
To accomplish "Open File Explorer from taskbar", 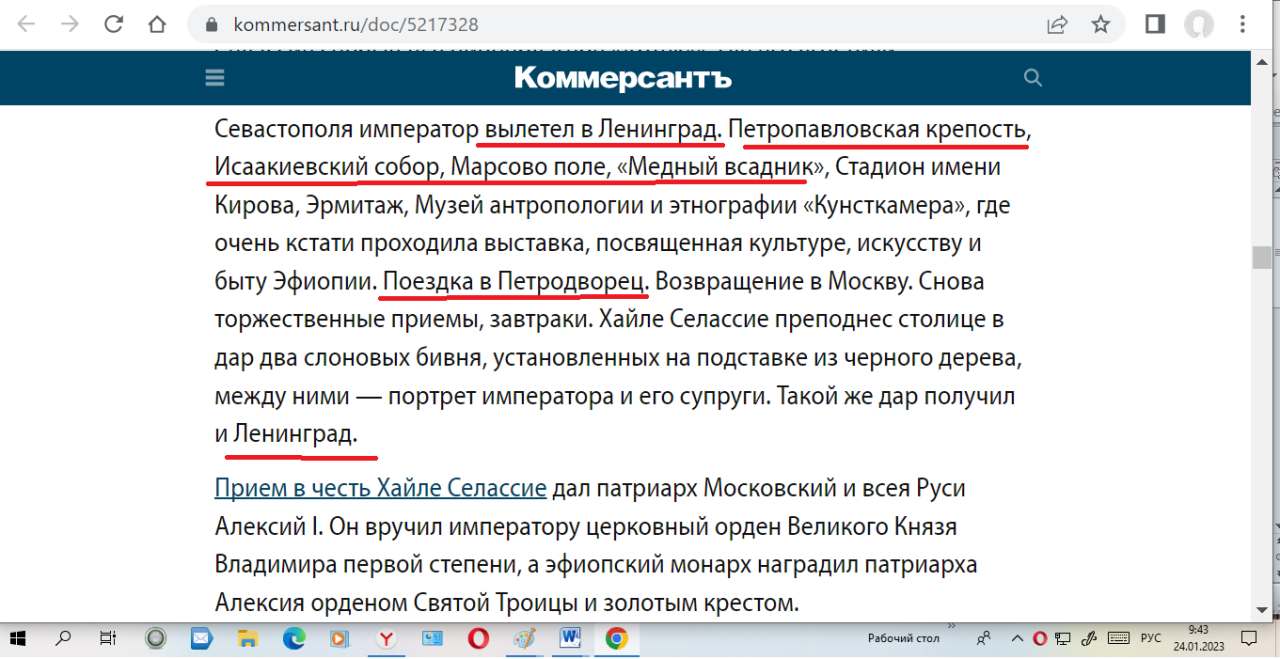I will pos(247,638).
